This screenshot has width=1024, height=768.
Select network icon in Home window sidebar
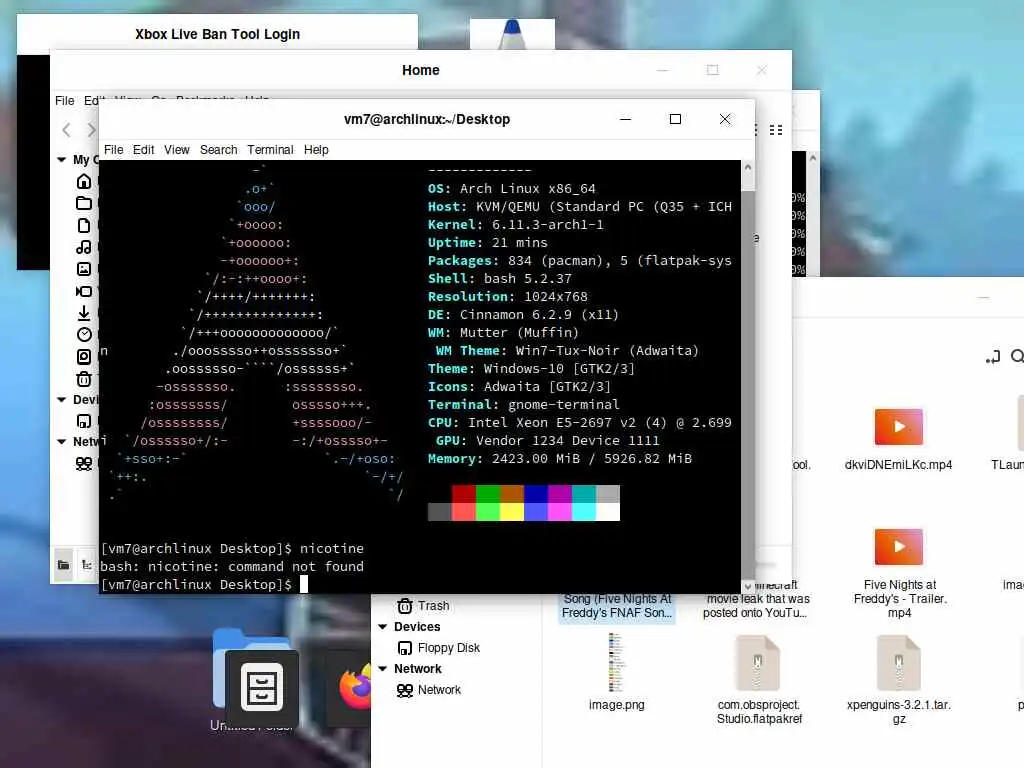pos(84,464)
